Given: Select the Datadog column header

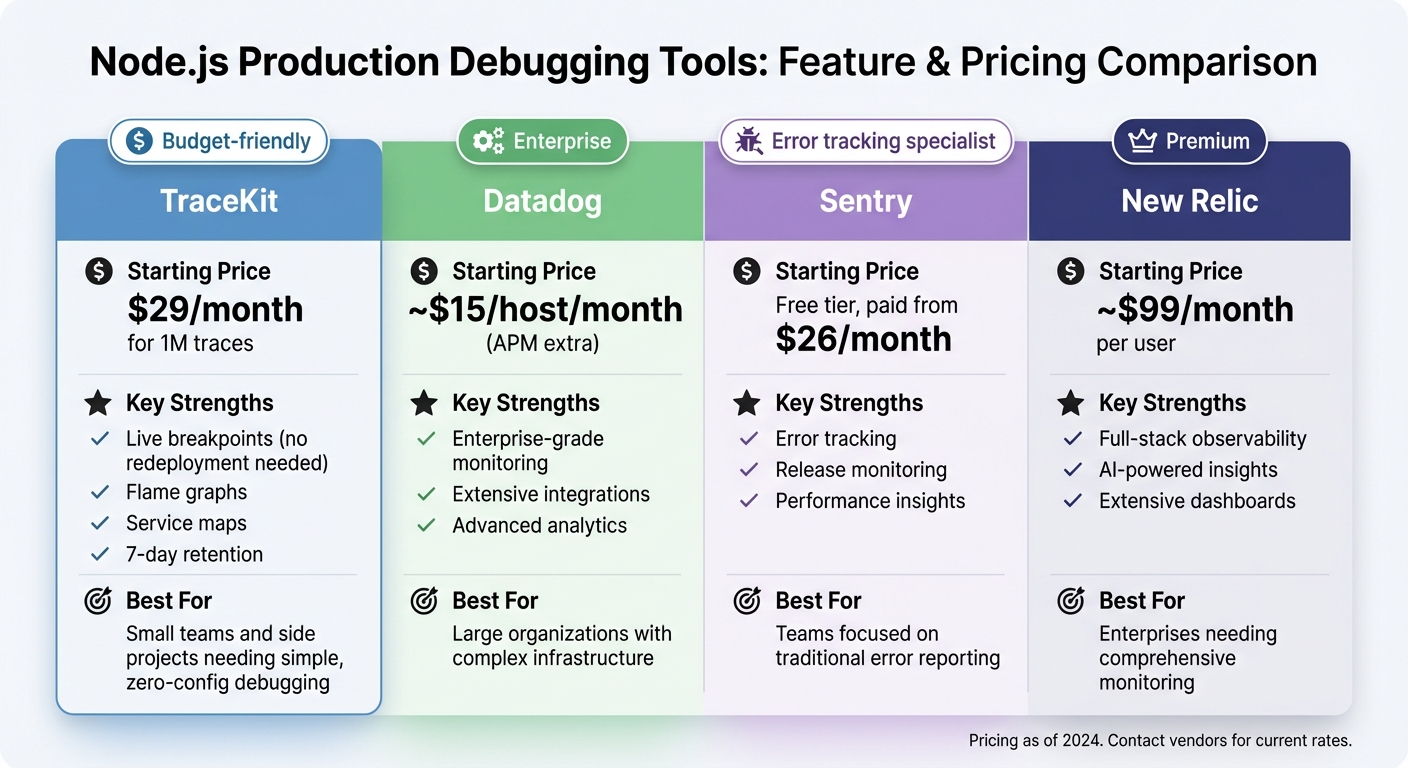Looking at the screenshot, I should [x=543, y=201].
